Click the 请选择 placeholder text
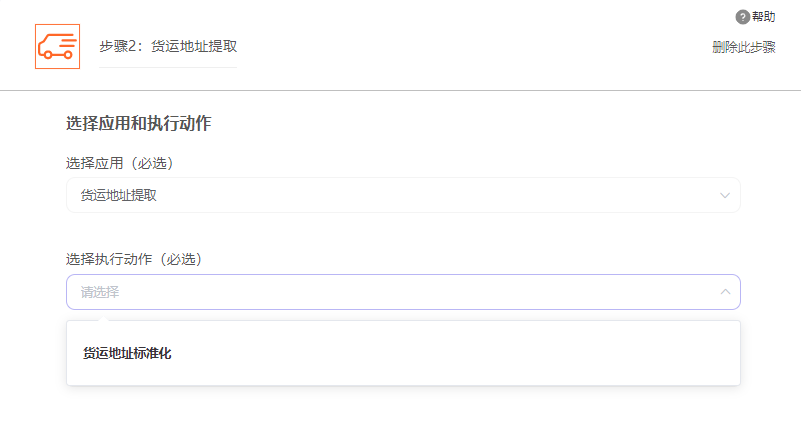801x432 pixels. 100,292
